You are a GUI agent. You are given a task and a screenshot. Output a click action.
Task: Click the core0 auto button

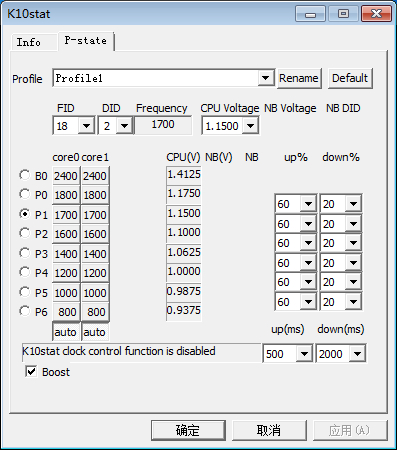[66, 332]
